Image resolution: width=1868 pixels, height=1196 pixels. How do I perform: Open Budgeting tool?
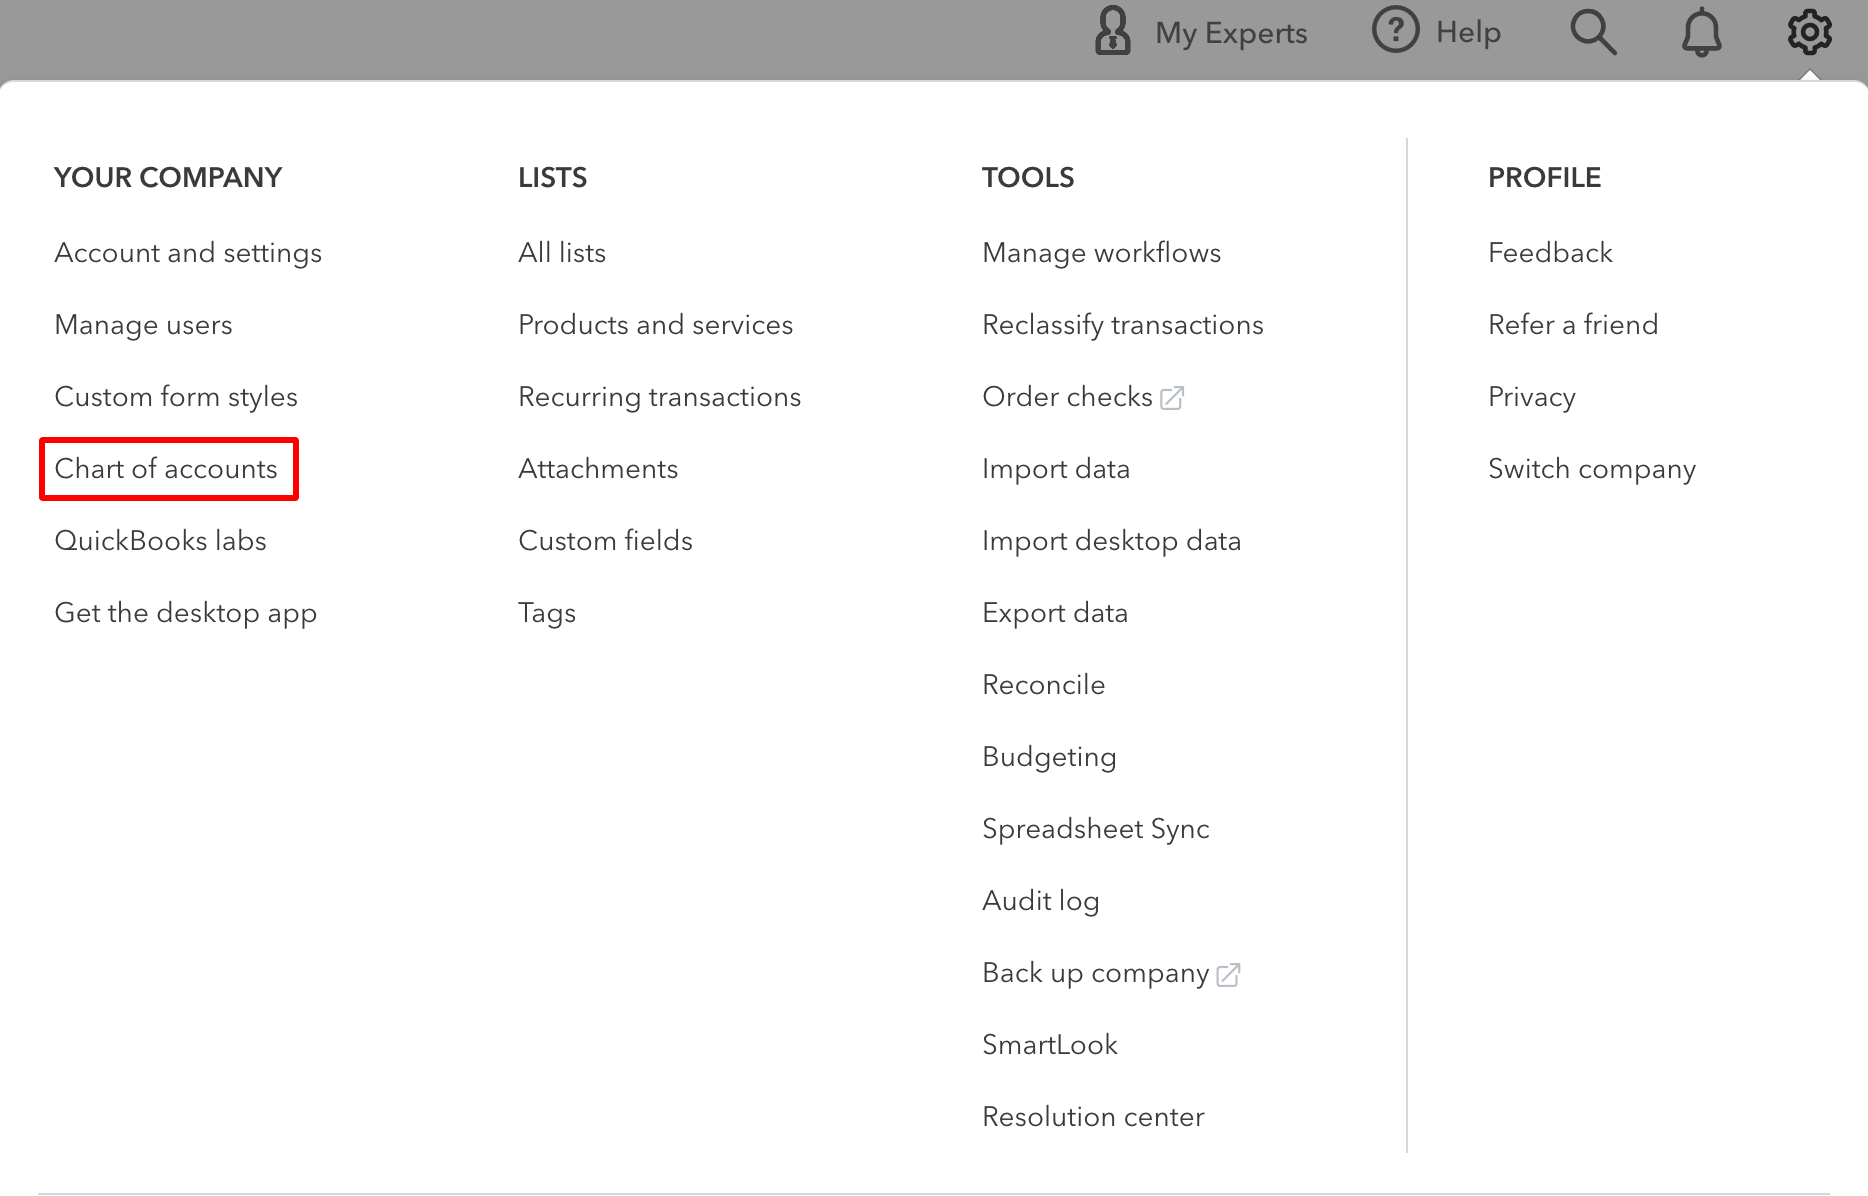[1049, 757]
